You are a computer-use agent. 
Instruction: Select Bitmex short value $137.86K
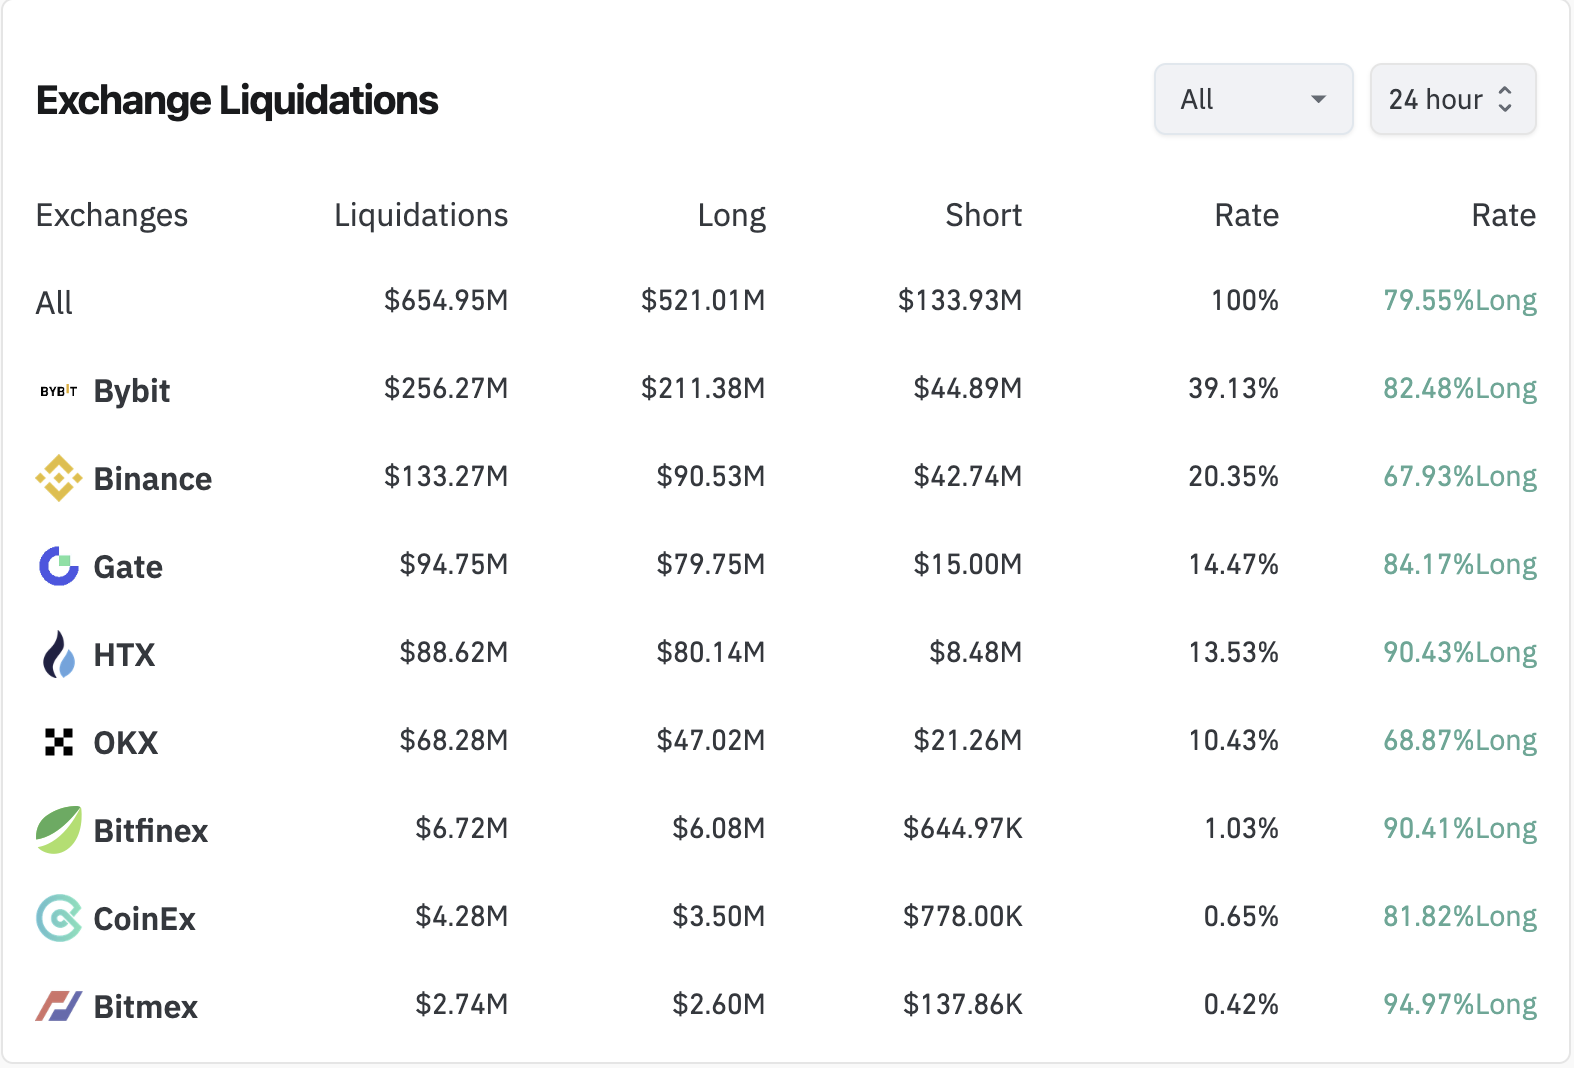963,1004
